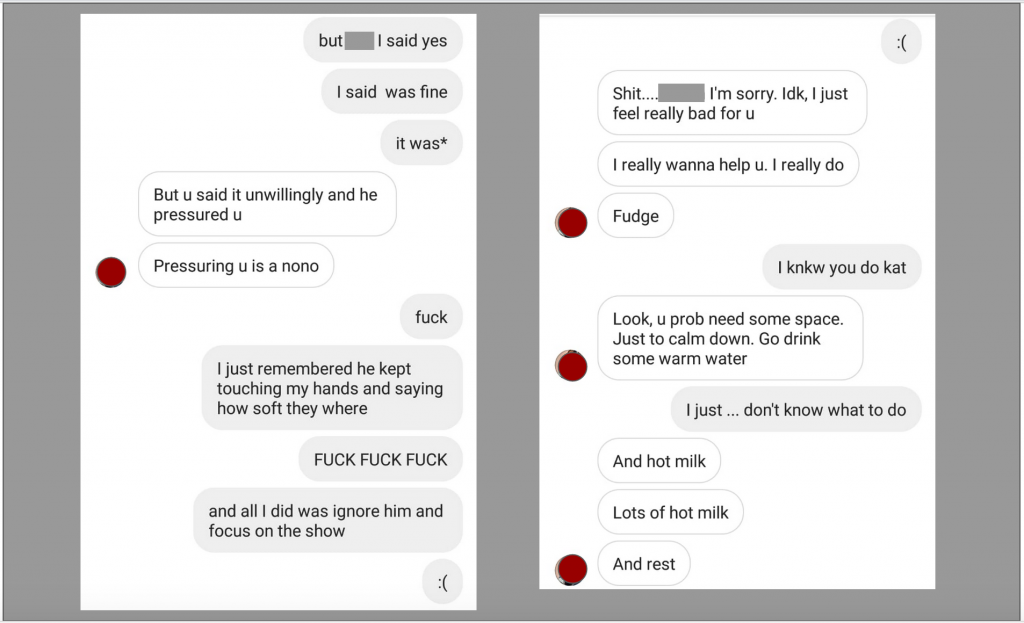Select the 'I knkw you do kat' message
1024x623 pixels.
pyautogui.click(x=842, y=267)
